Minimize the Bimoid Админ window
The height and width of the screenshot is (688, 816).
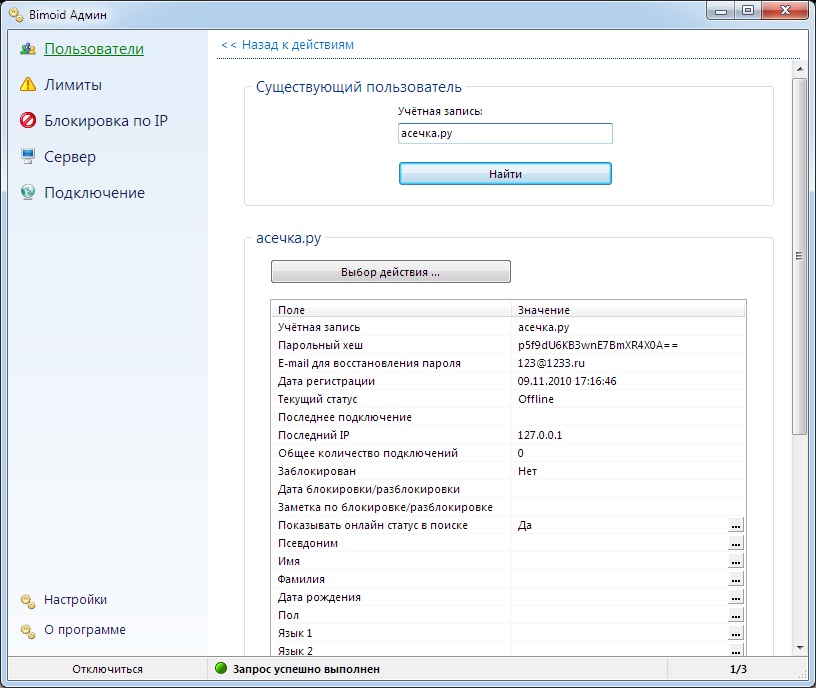[721, 11]
